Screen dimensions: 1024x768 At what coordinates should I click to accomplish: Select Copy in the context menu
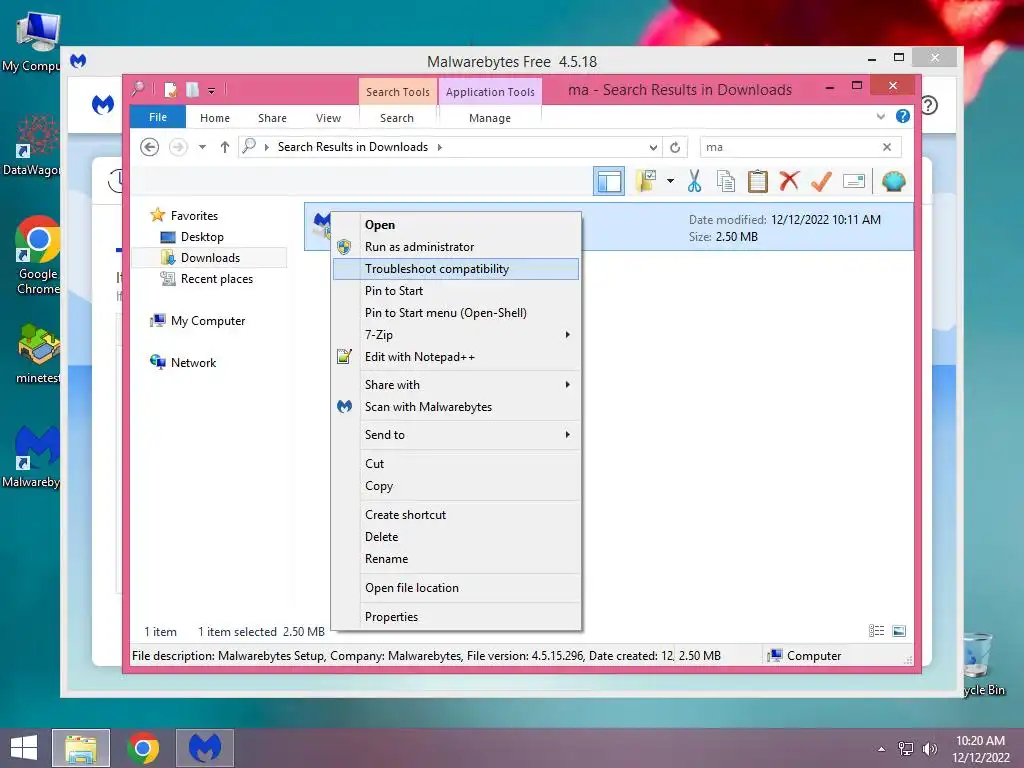click(456, 486)
